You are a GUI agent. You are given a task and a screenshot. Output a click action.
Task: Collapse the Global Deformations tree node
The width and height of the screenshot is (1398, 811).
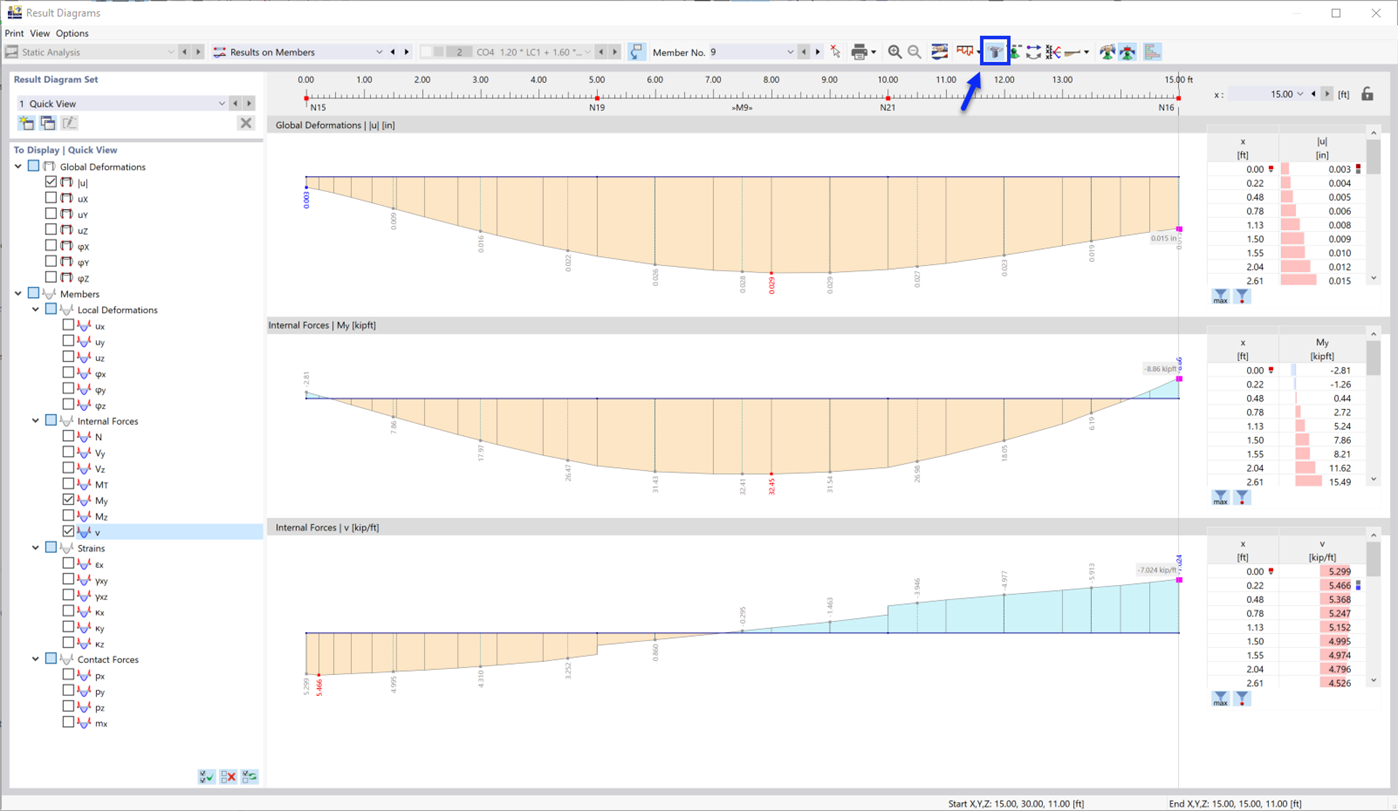point(19,167)
